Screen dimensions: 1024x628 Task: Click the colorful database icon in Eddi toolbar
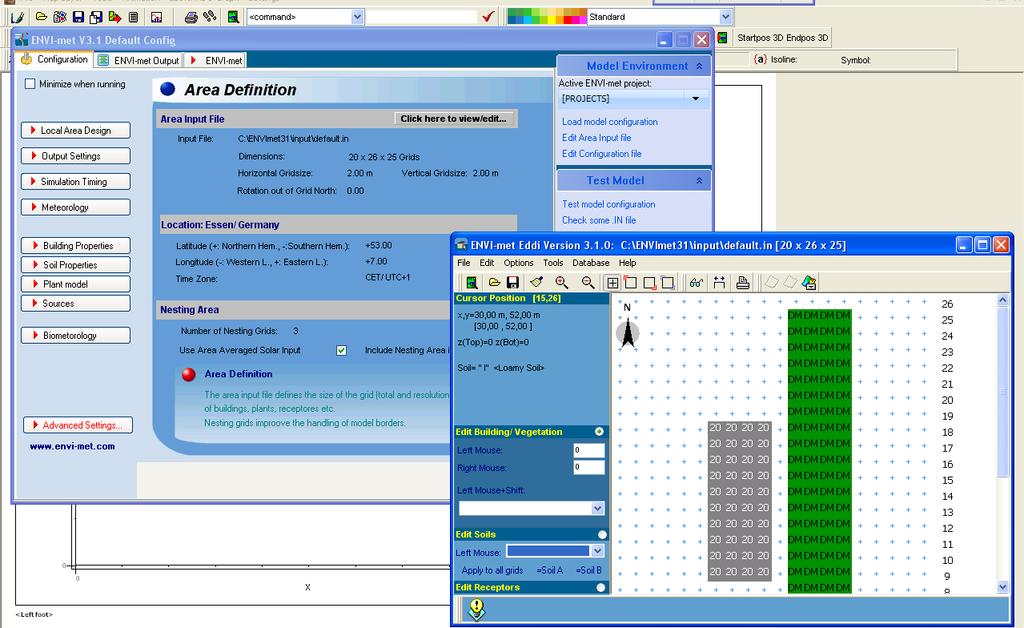(809, 283)
